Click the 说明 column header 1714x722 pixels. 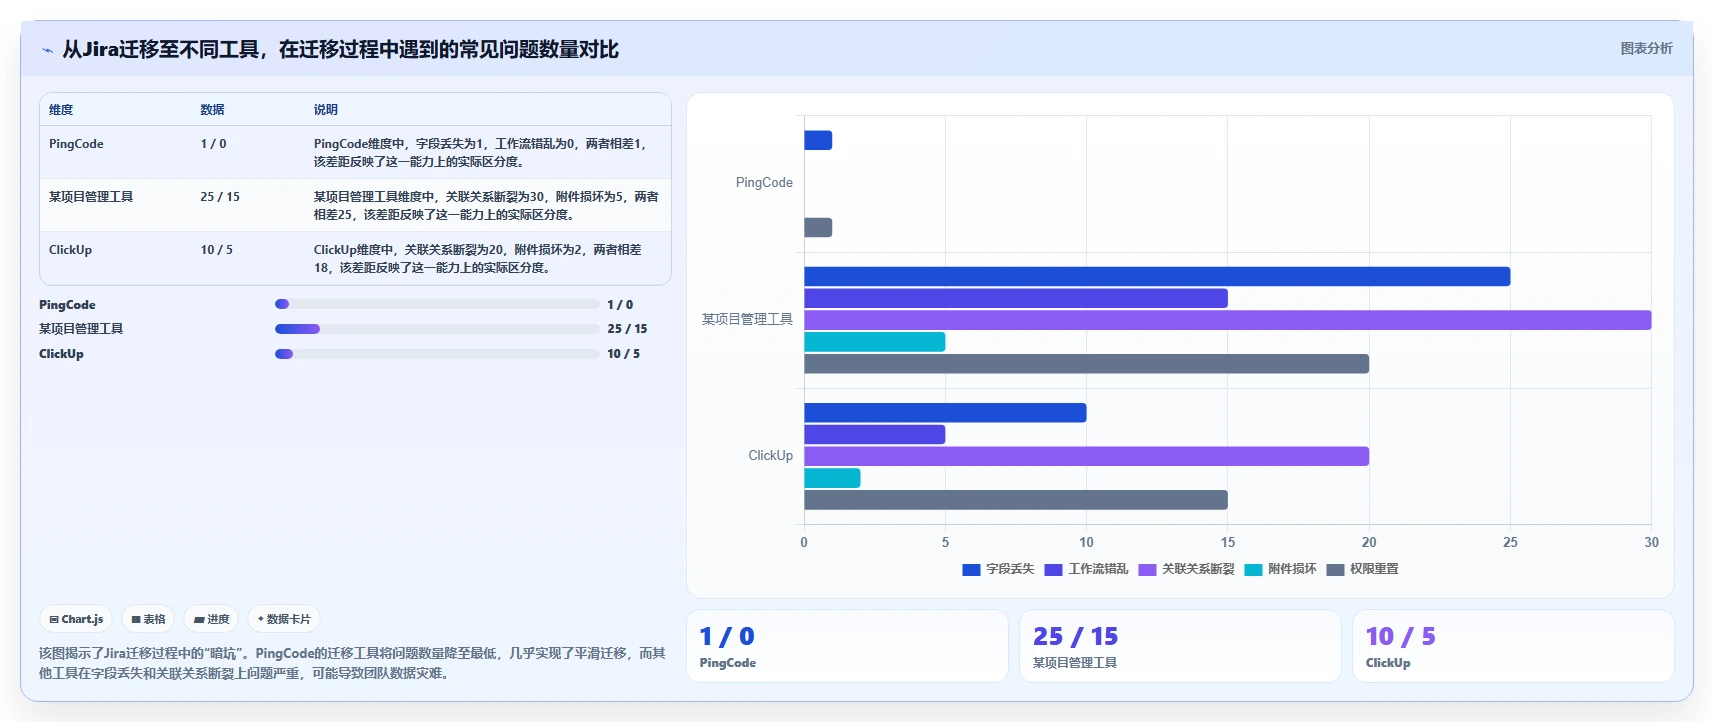tap(326, 110)
